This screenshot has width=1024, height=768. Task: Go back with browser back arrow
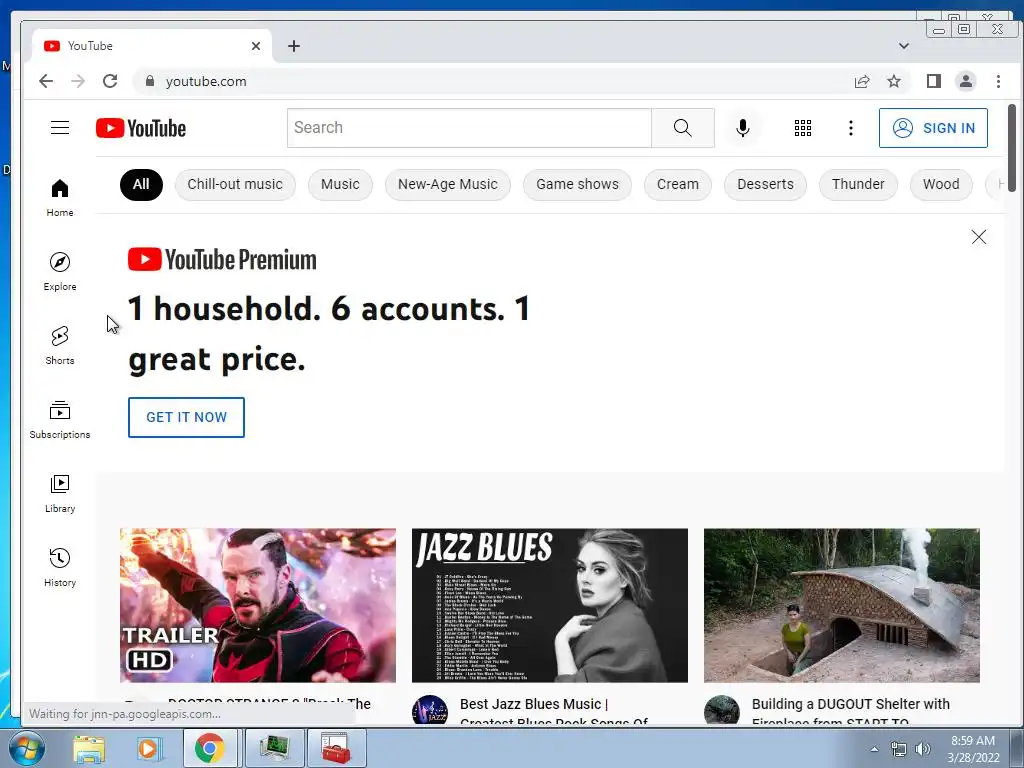pyautogui.click(x=46, y=81)
